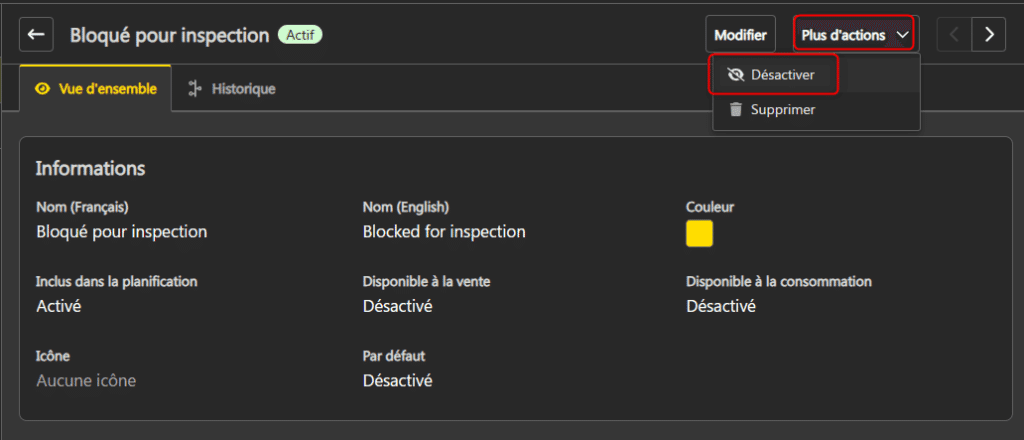Click the green Actif status badge

coord(300,35)
